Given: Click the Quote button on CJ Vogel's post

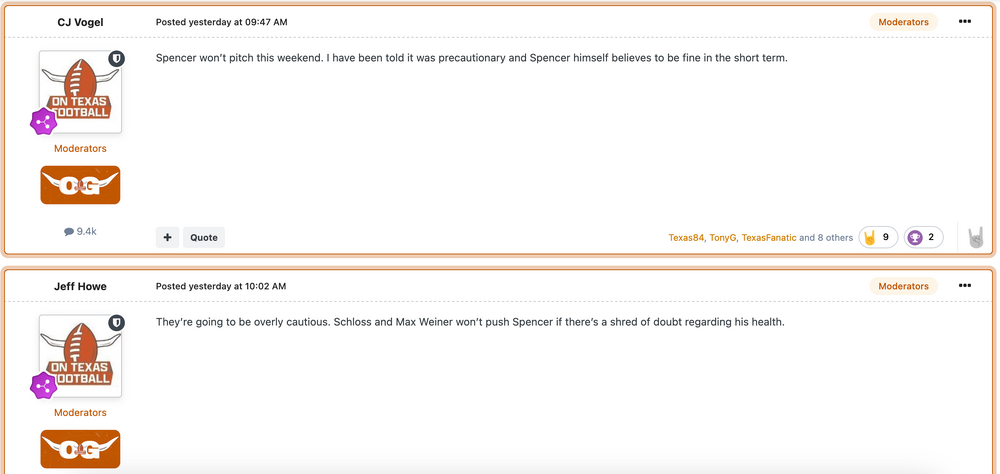Looking at the screenshot, I should 204,237.
